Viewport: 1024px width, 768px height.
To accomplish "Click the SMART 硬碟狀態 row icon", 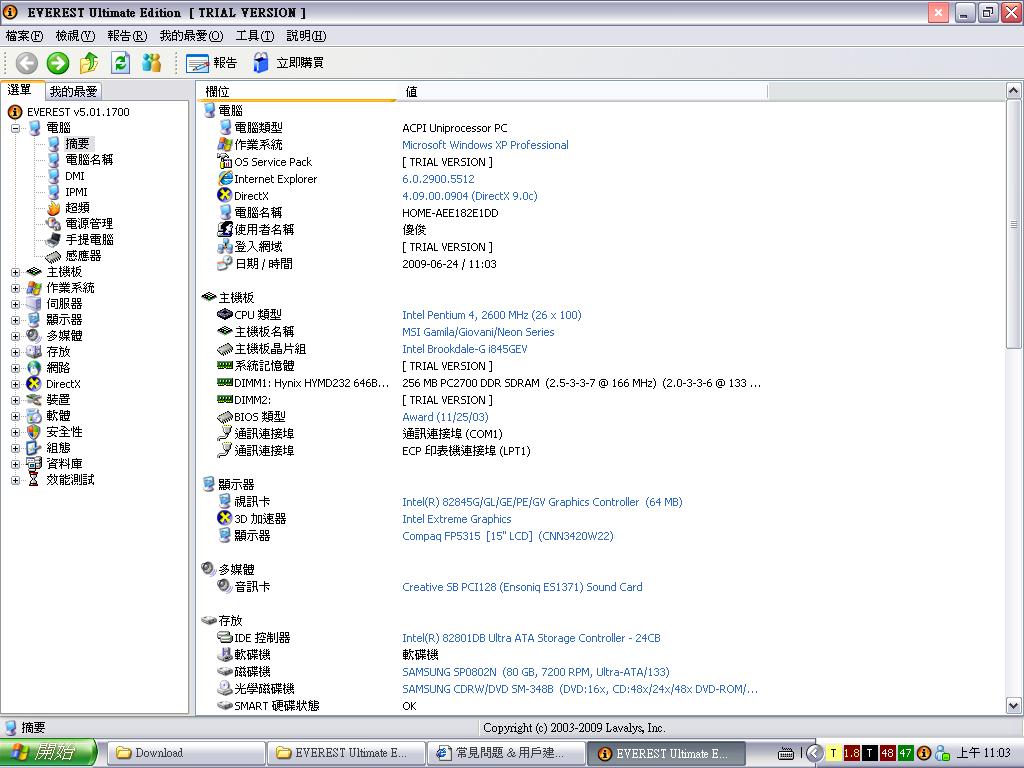I will pos(225,705).
